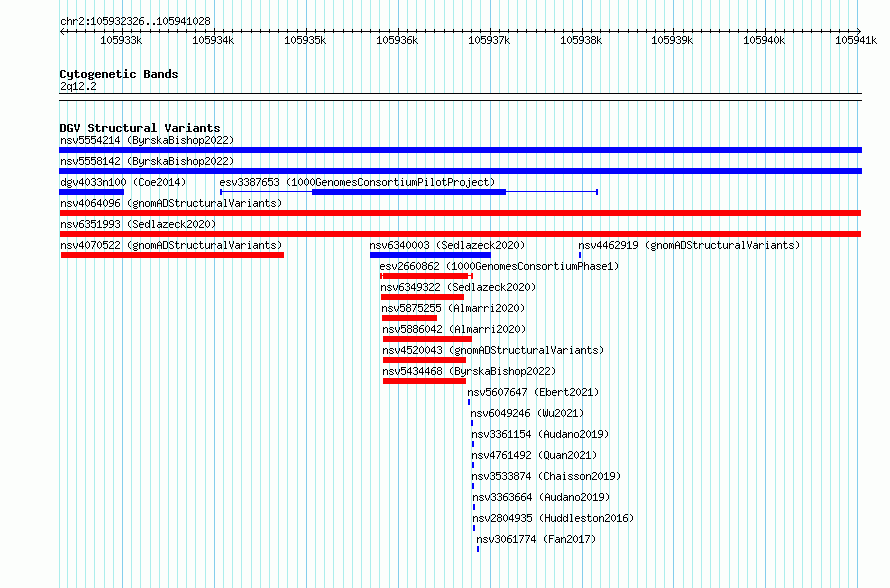This screenshot has height=588, width=890.
Task: Click the red bar under nsv6351993
Action: tap(460, 234)
